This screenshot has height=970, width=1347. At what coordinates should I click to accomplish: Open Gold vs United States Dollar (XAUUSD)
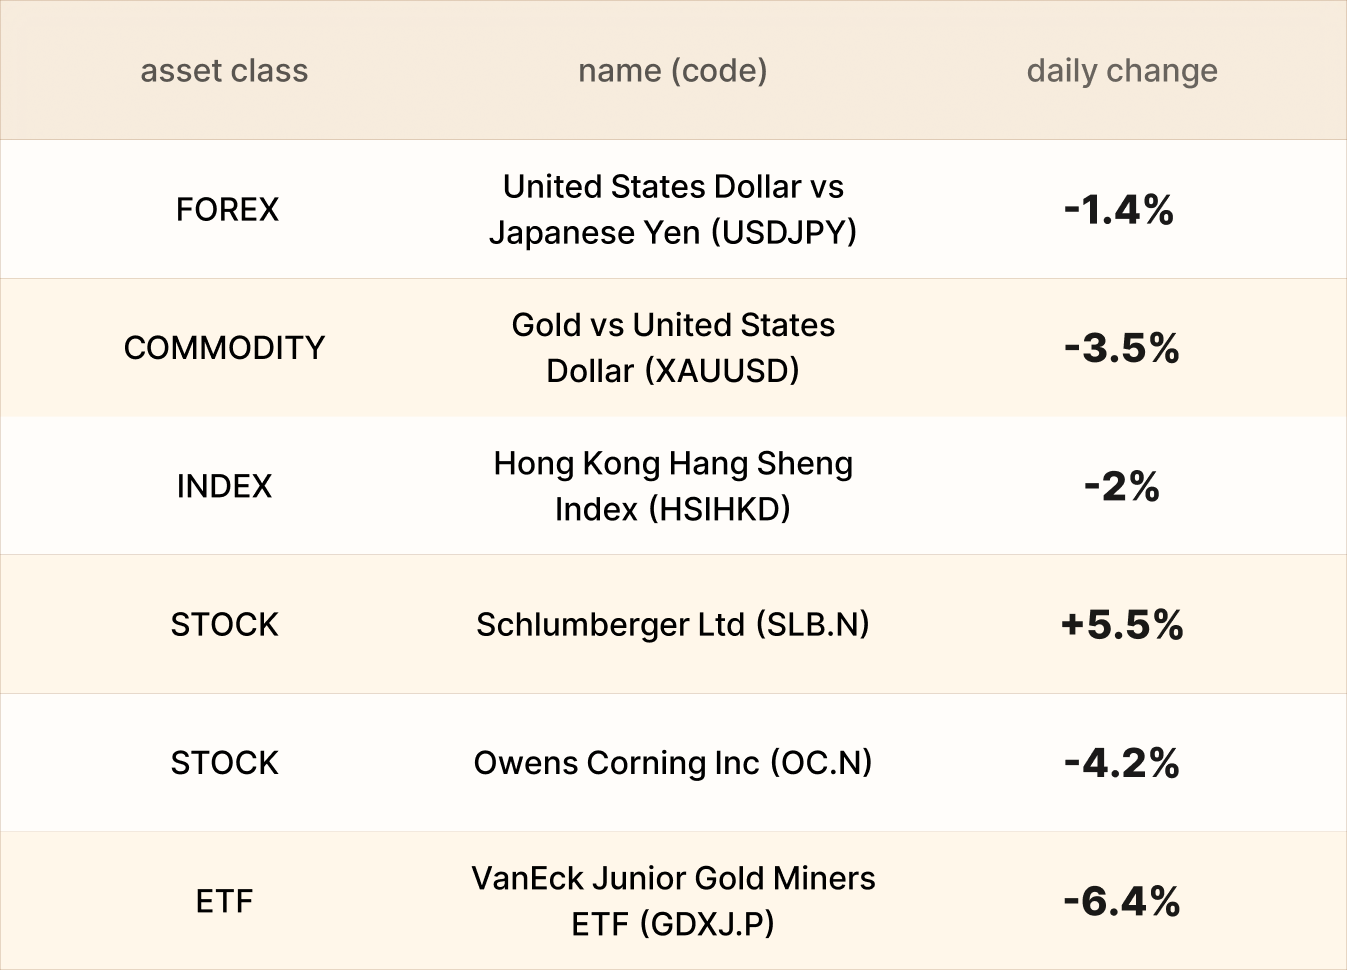point(673,348)
